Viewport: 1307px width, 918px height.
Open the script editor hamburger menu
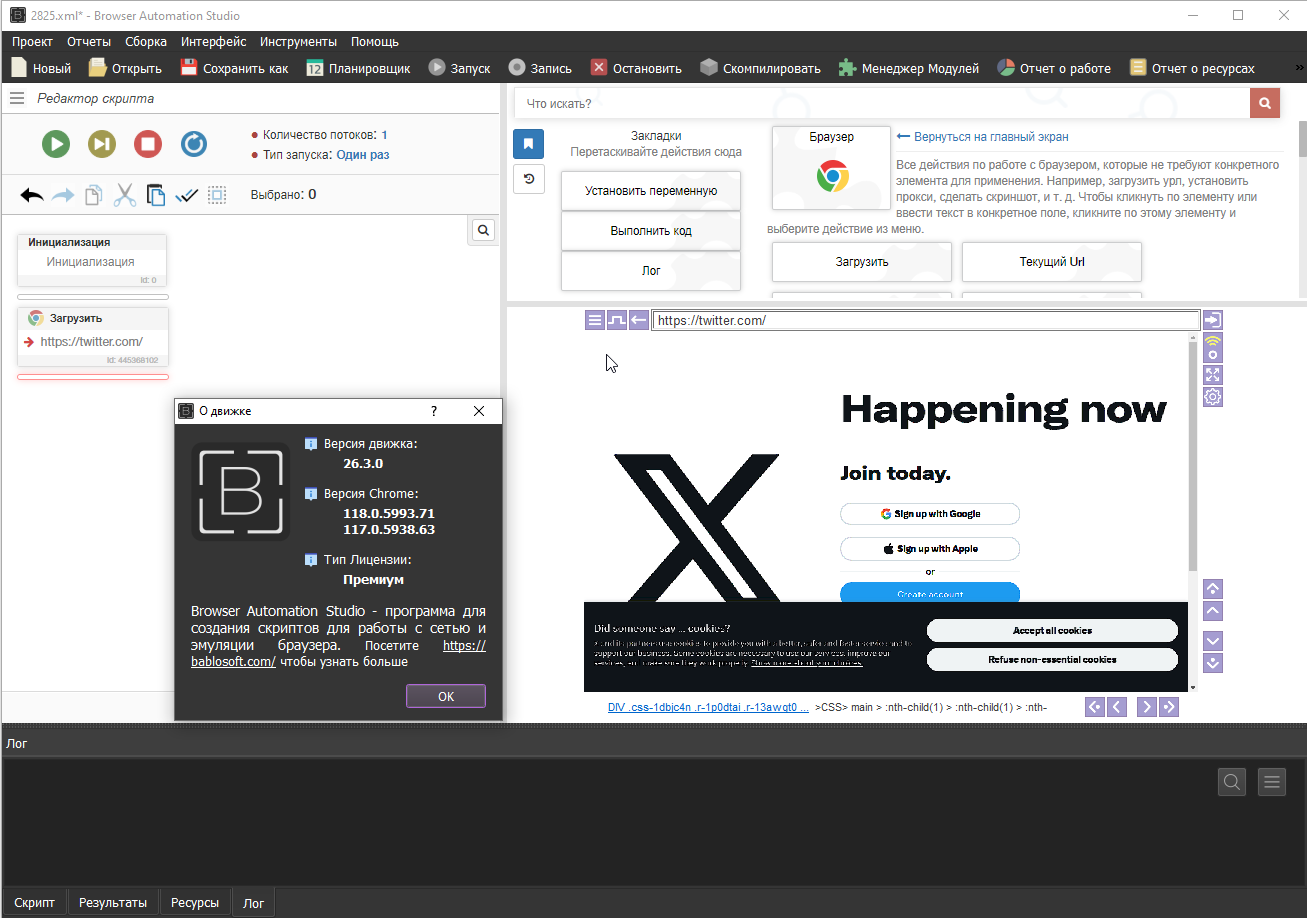click(17, 99)
